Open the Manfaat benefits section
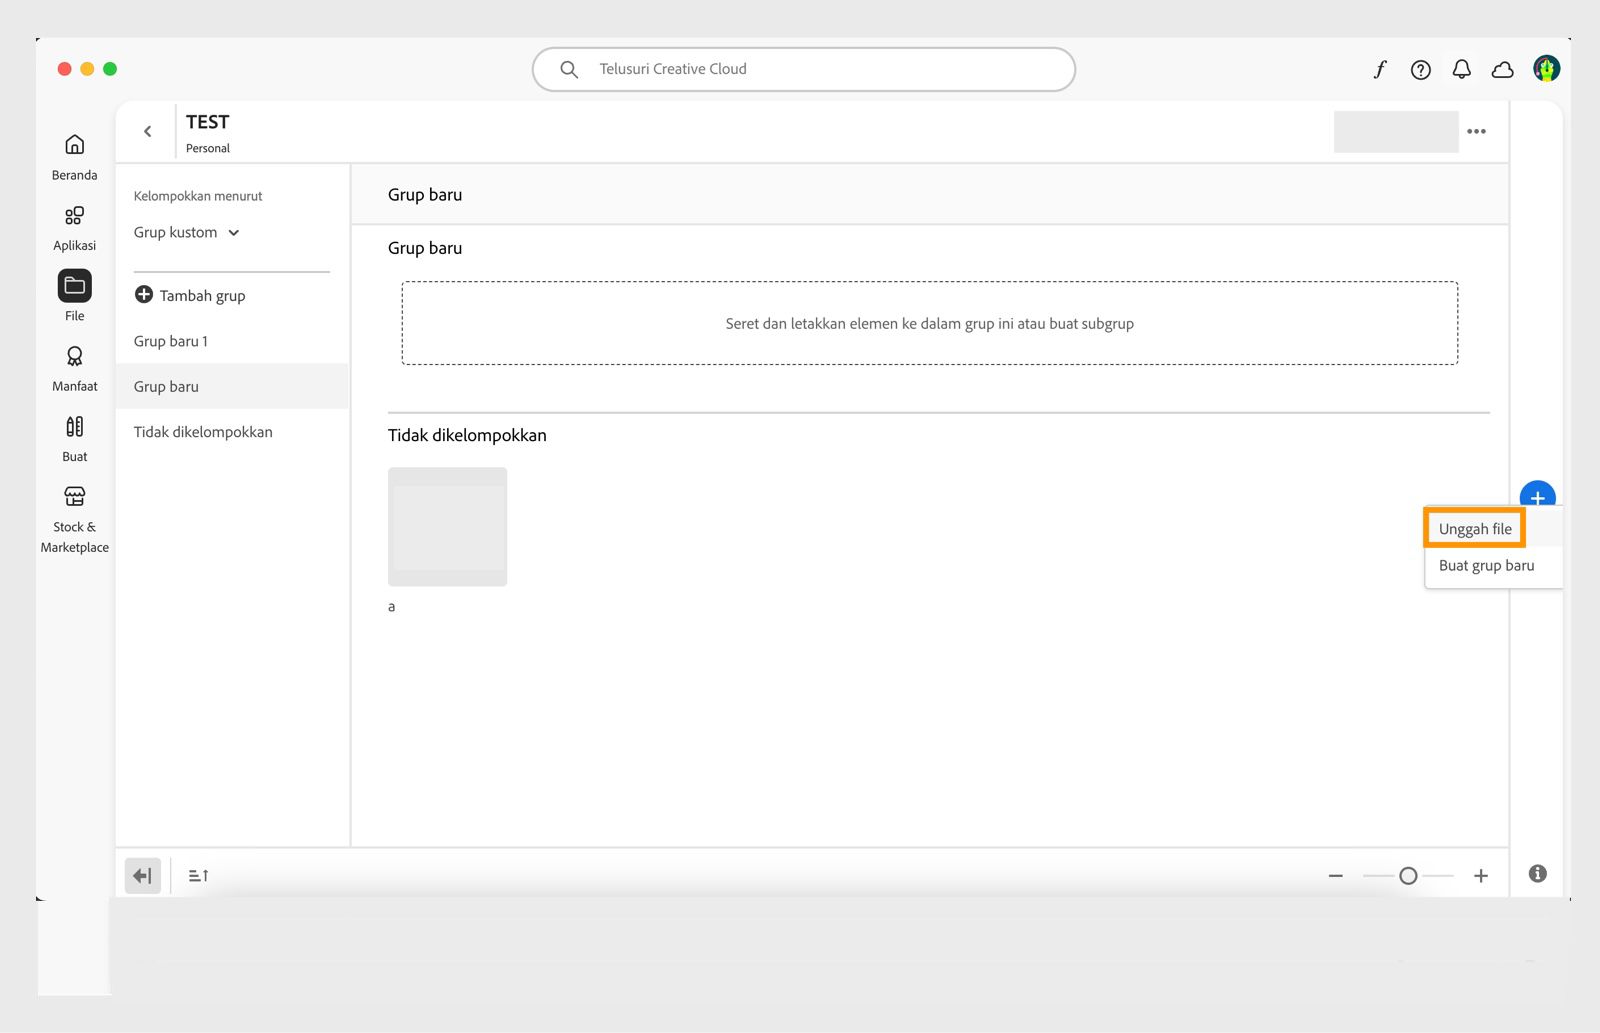Screen dimensions: 1600x1033 coord(74,368)
